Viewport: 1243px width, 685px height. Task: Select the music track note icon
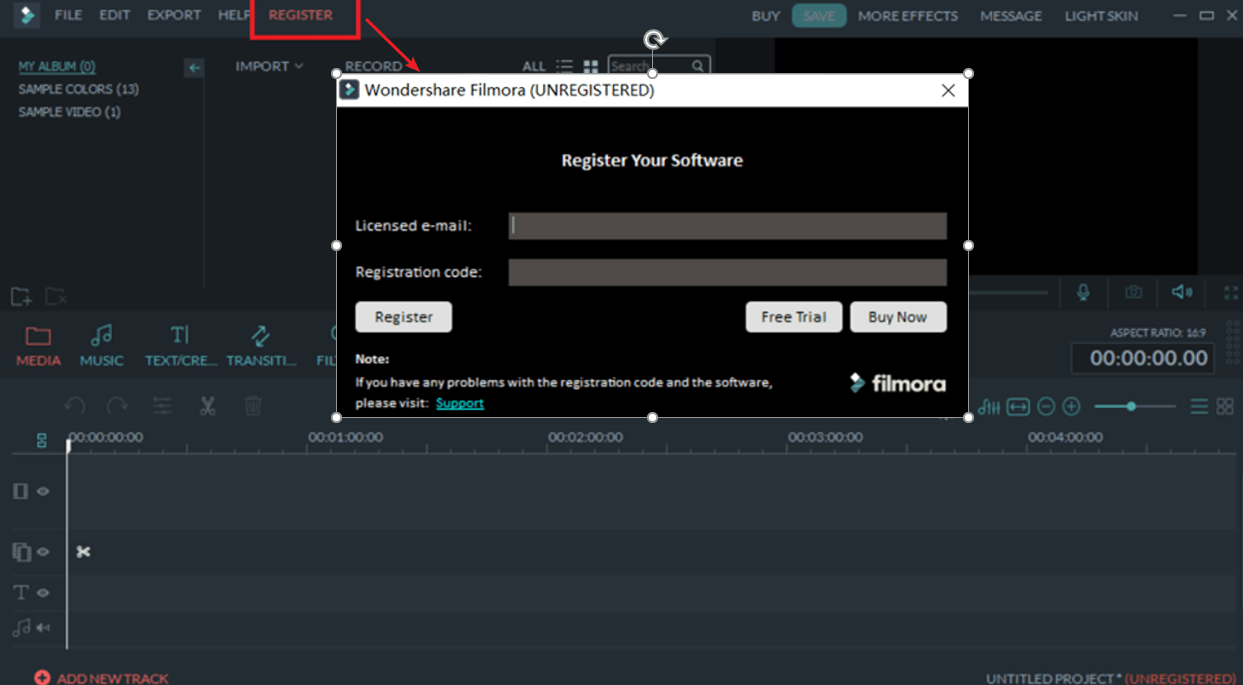coord(20,628)
